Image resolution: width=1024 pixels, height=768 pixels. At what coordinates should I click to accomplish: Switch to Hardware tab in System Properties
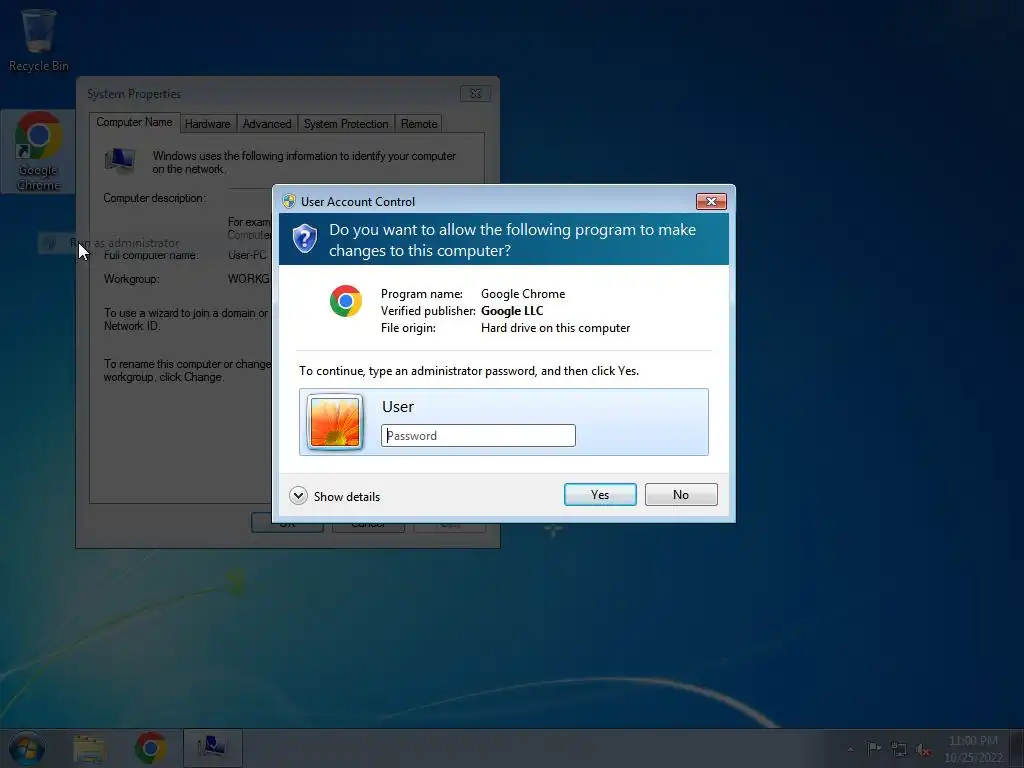click(x=207, y=123)
